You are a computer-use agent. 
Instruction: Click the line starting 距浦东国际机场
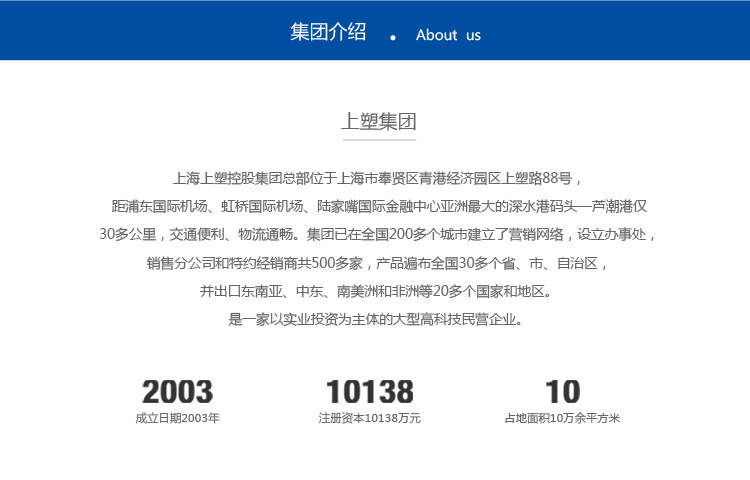tap(379, 206)
